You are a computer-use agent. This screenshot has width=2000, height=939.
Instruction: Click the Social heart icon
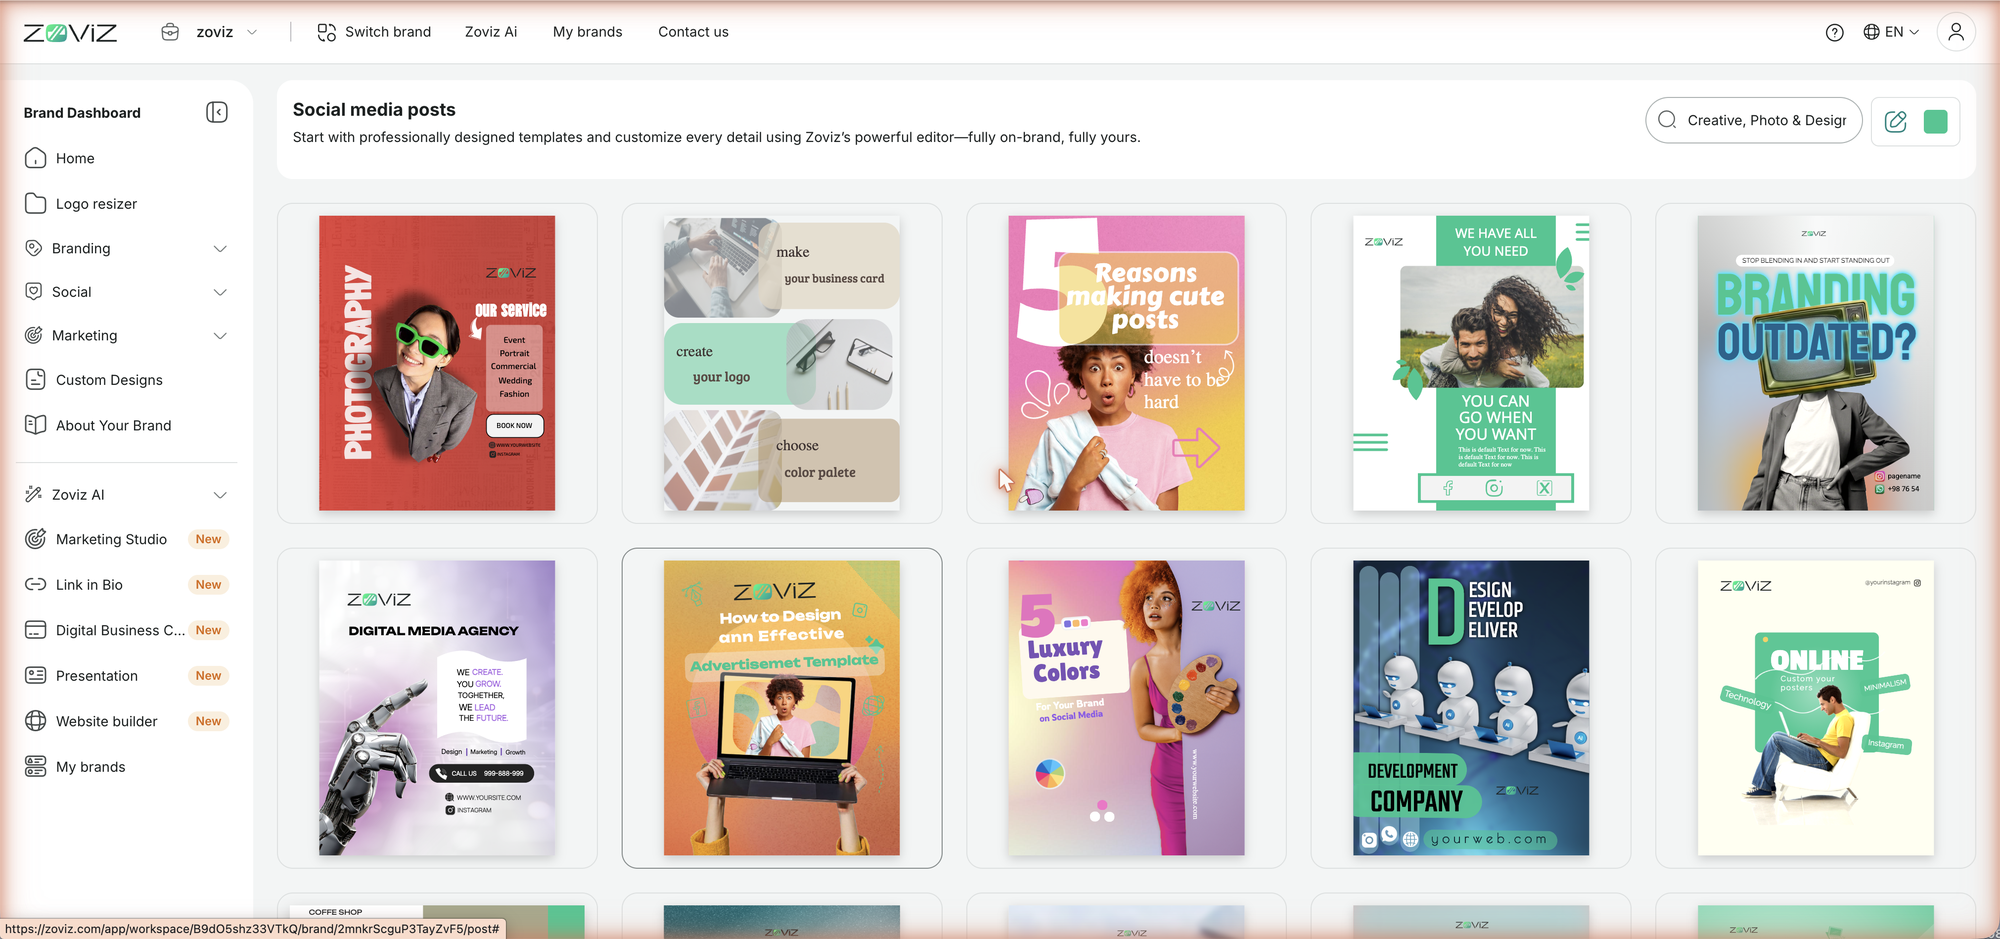coord(34,292)
